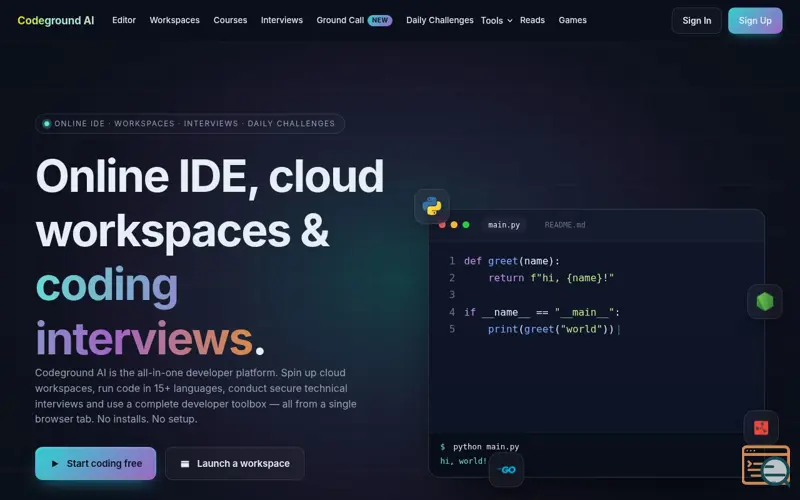
Task: Click the play icon in Start coding free
Action: point(55,464)
